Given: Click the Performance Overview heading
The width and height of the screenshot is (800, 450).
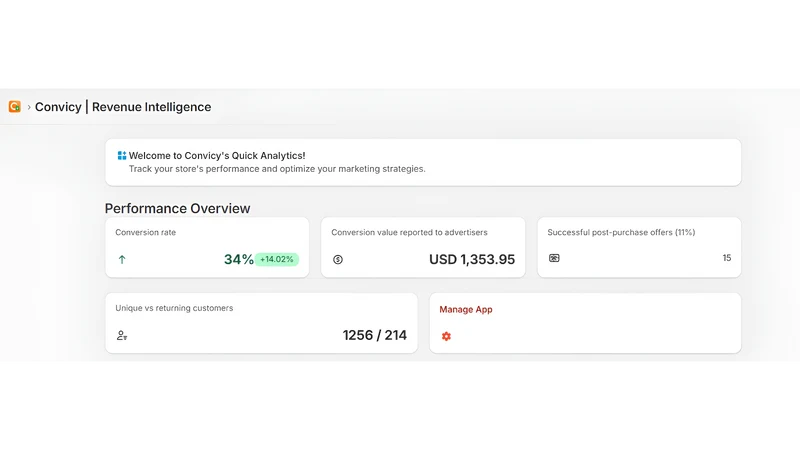Looking at the screenshot, I should [x=178, y=208].
